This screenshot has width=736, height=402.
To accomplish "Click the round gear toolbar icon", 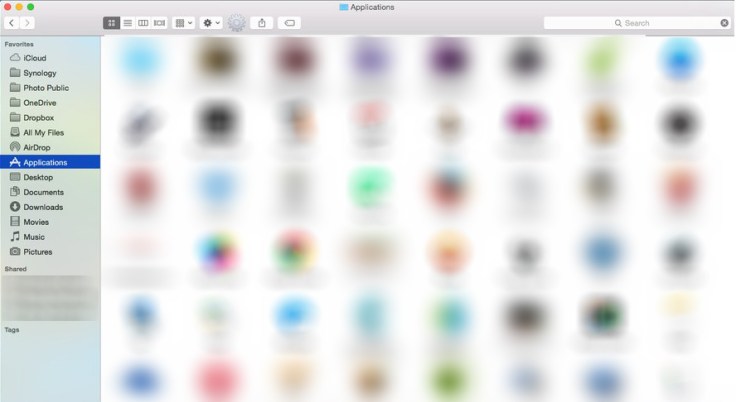I will [237, 23].
